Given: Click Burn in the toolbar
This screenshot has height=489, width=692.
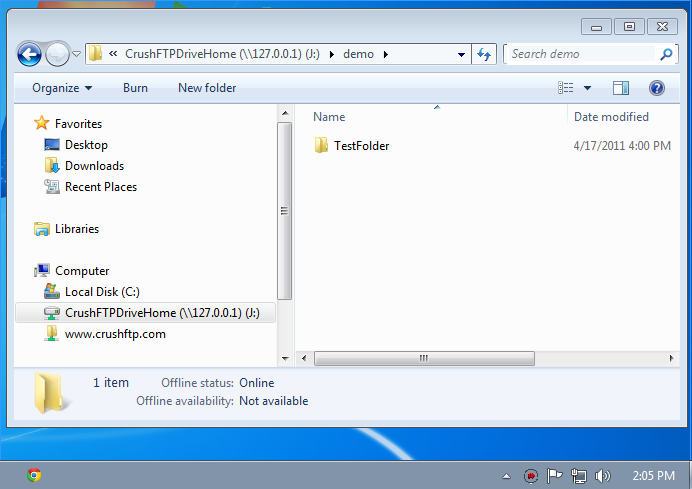Looking at the screenshot, I should click(135, 88).
